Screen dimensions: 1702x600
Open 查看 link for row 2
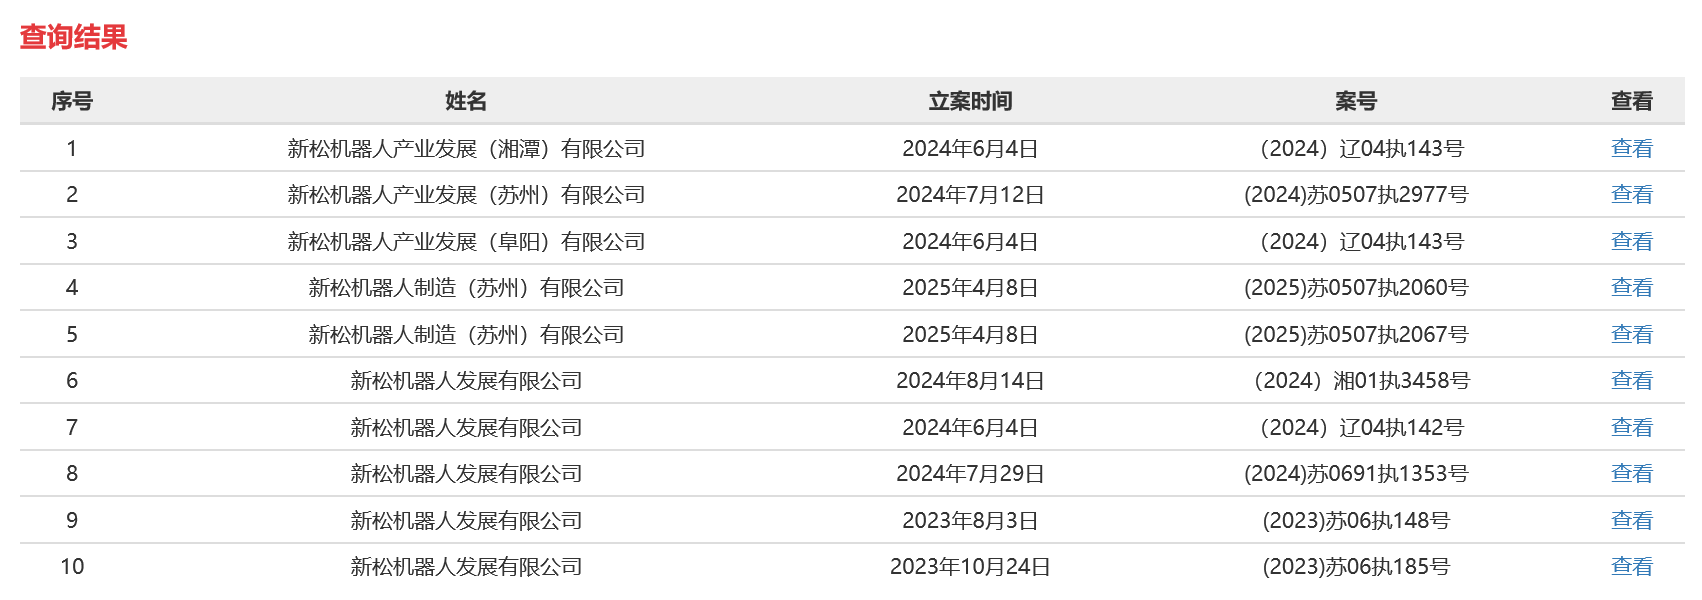[1631, 194]
